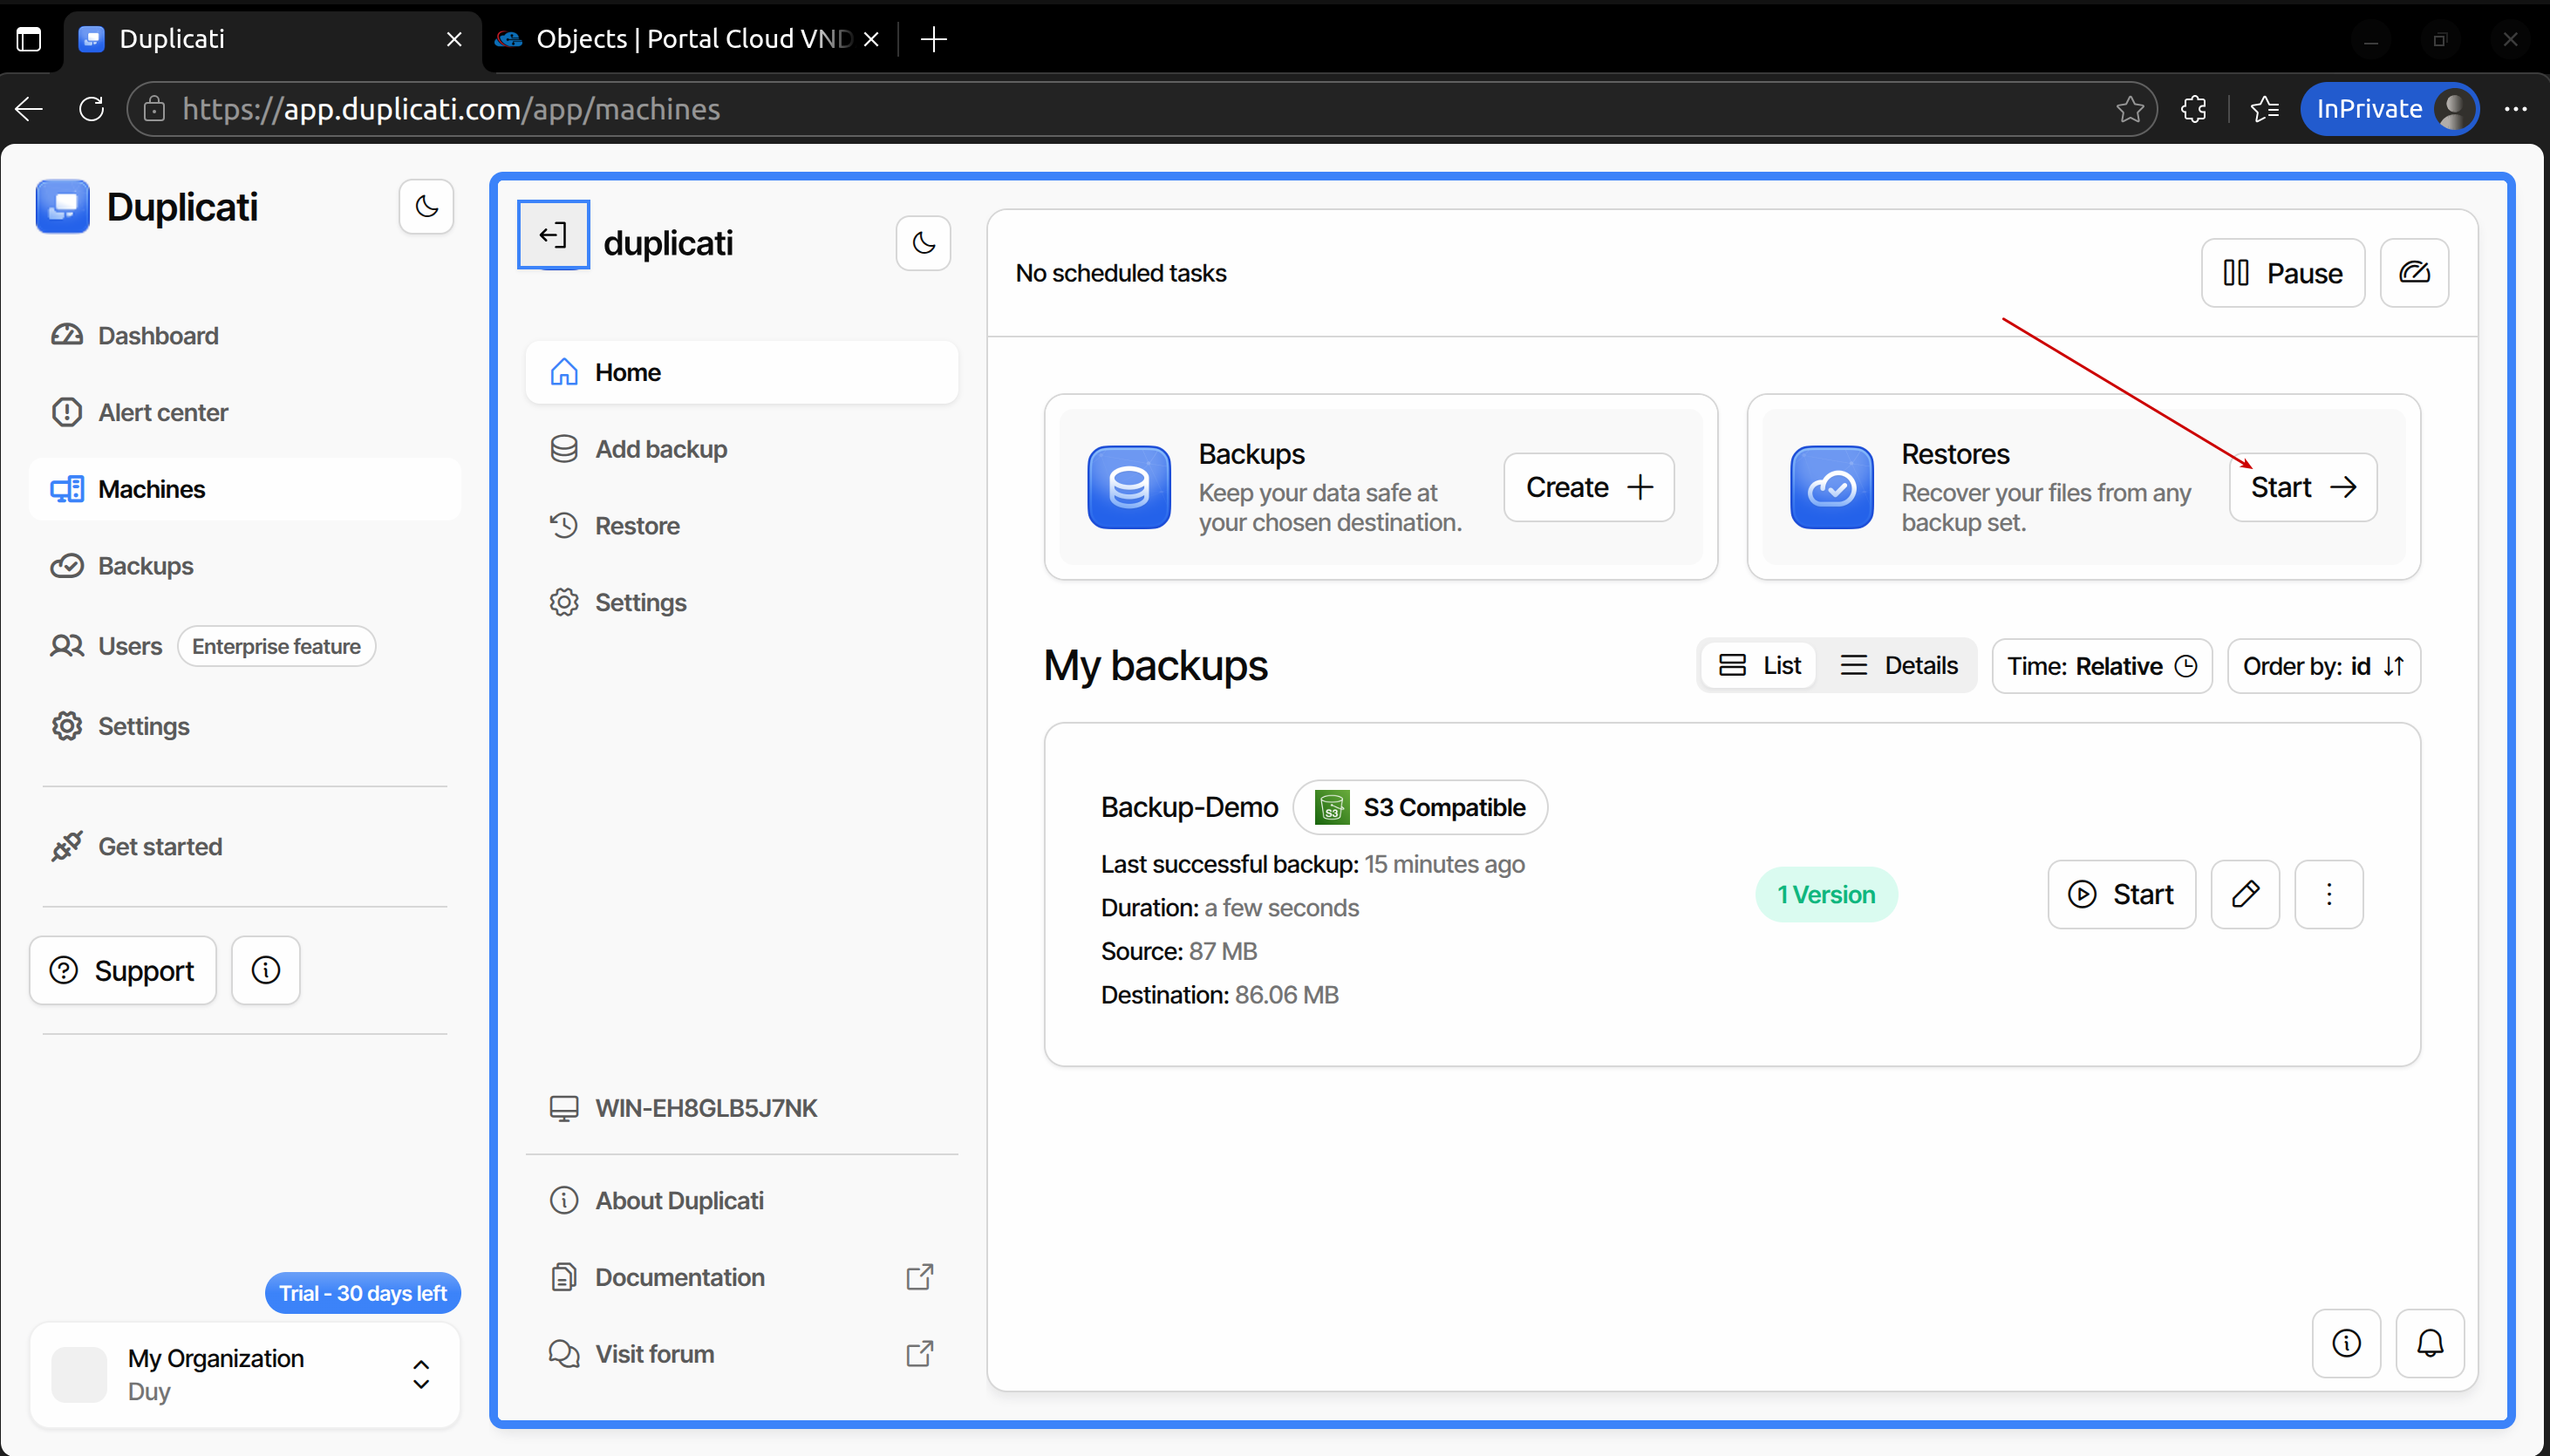Open the Order by: id sort menu
The width and height of the screenshot is (2550, 1456).
pyautogui.click(x=2322, y=666)
